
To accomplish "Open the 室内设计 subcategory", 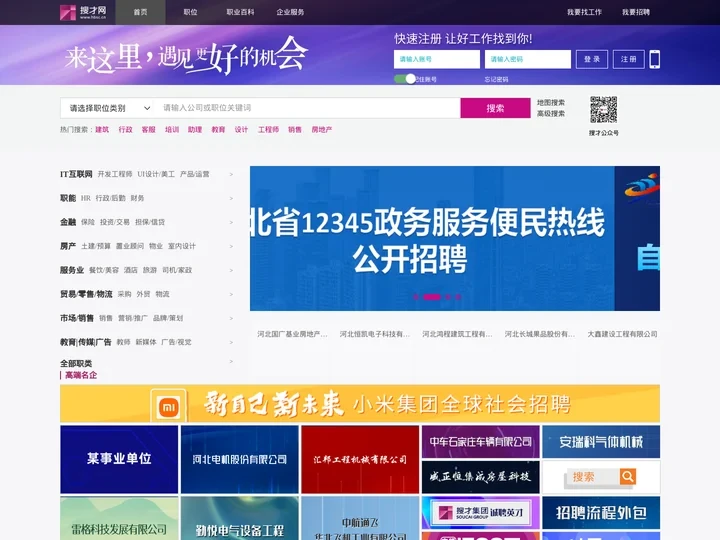I will [x=182, y=246].
